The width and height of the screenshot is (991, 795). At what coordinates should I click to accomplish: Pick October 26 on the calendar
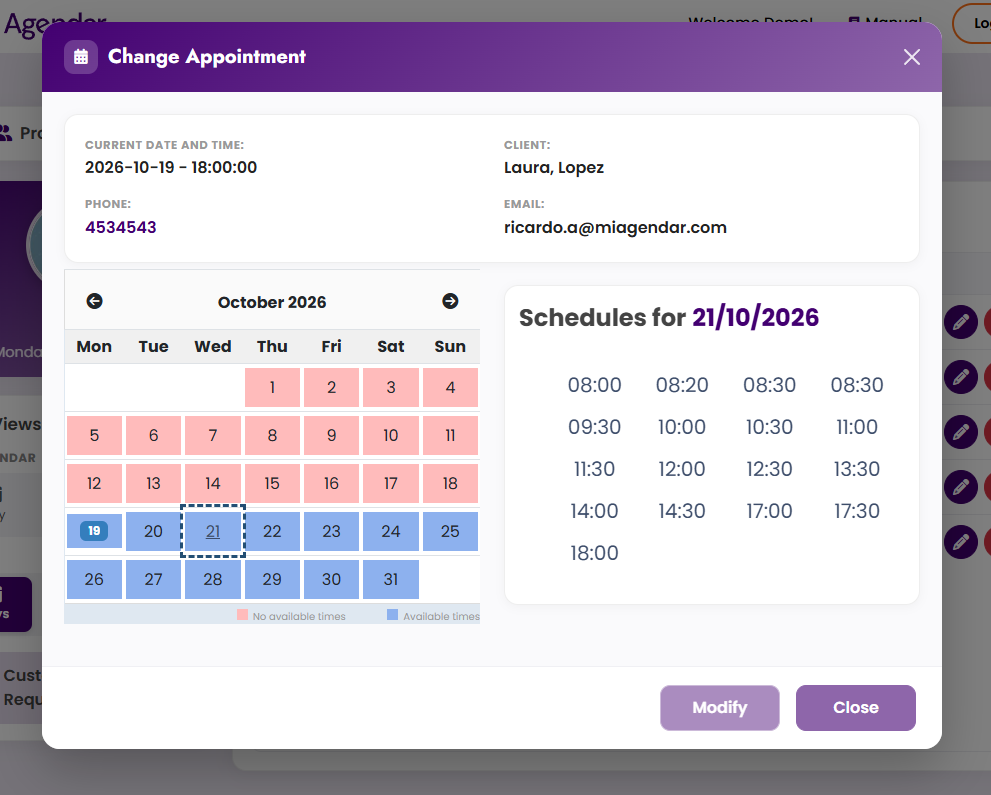(x=94, y=580)
